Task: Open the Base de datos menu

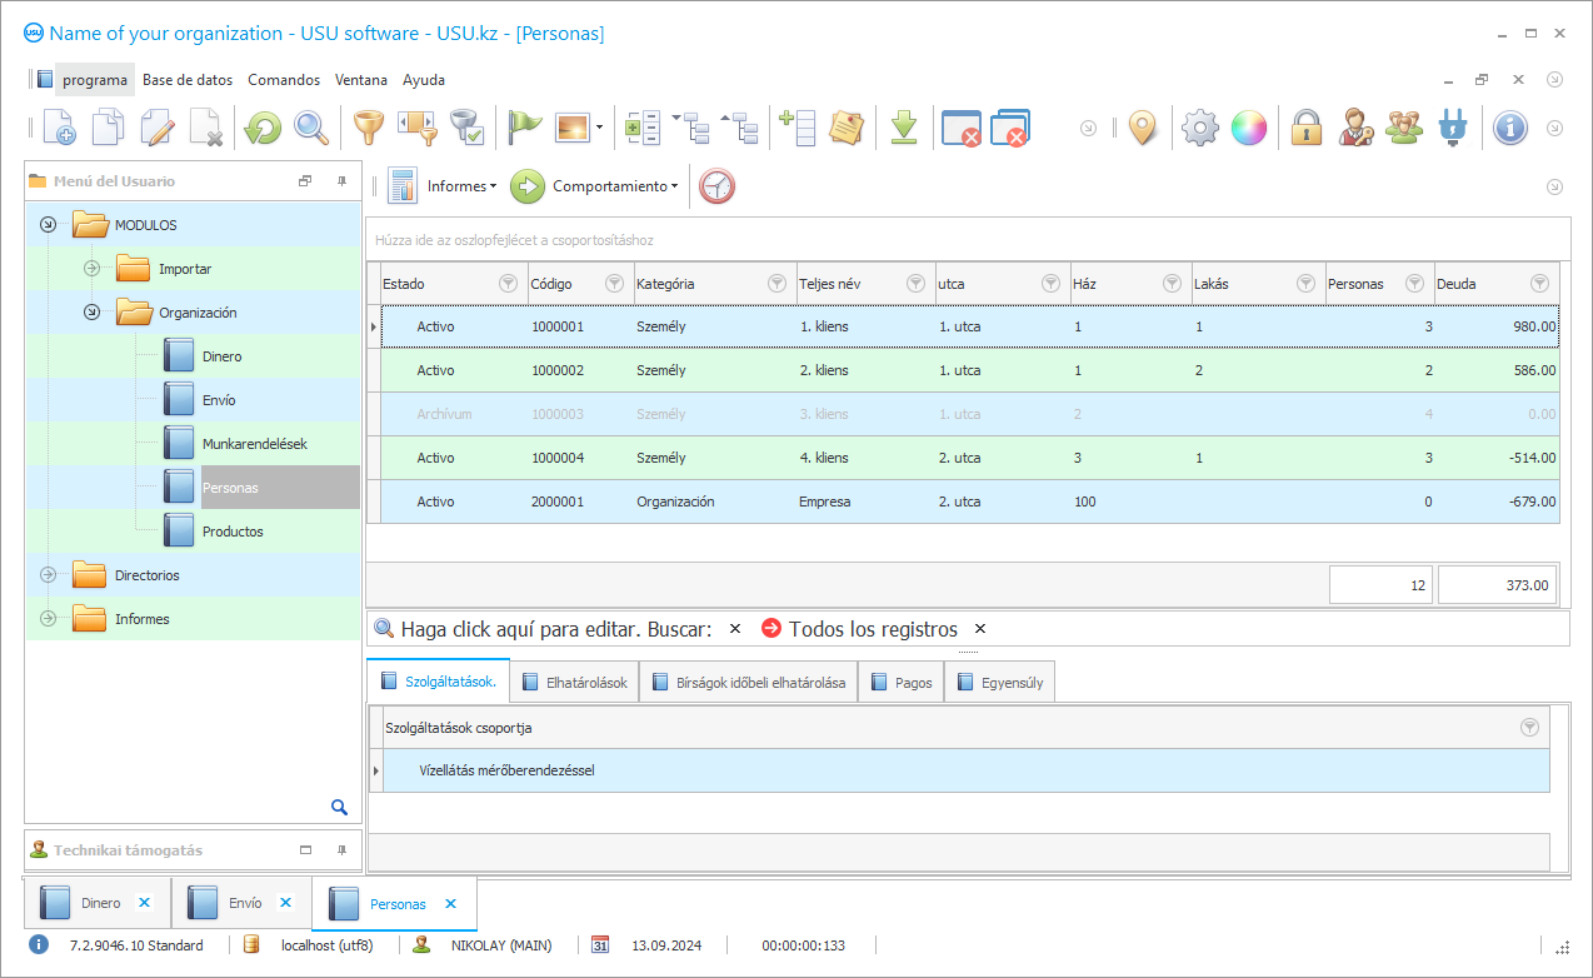Action: click(187, 80)
